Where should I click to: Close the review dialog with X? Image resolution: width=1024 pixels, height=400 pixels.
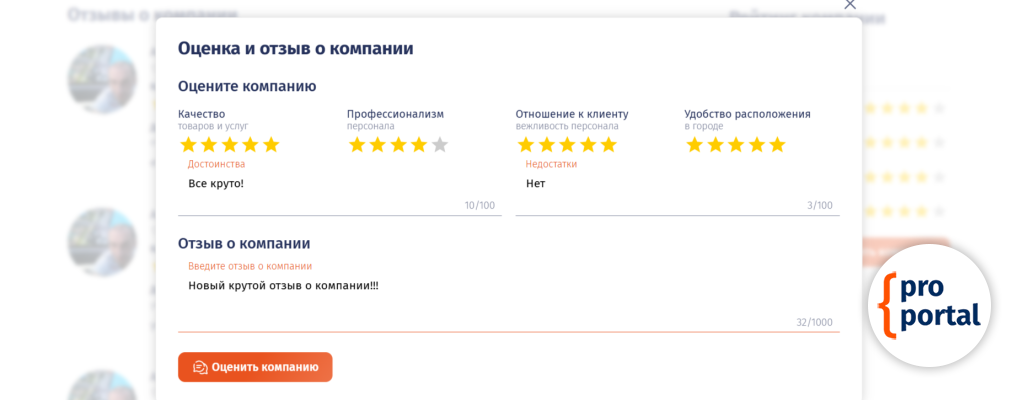point(850,5)
